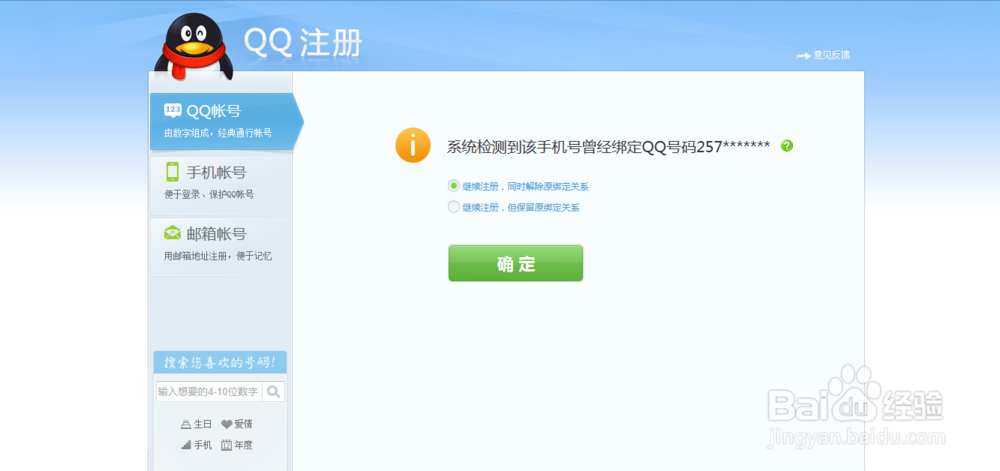Click the QQ 注册 page title

click(x=303, y=43)
